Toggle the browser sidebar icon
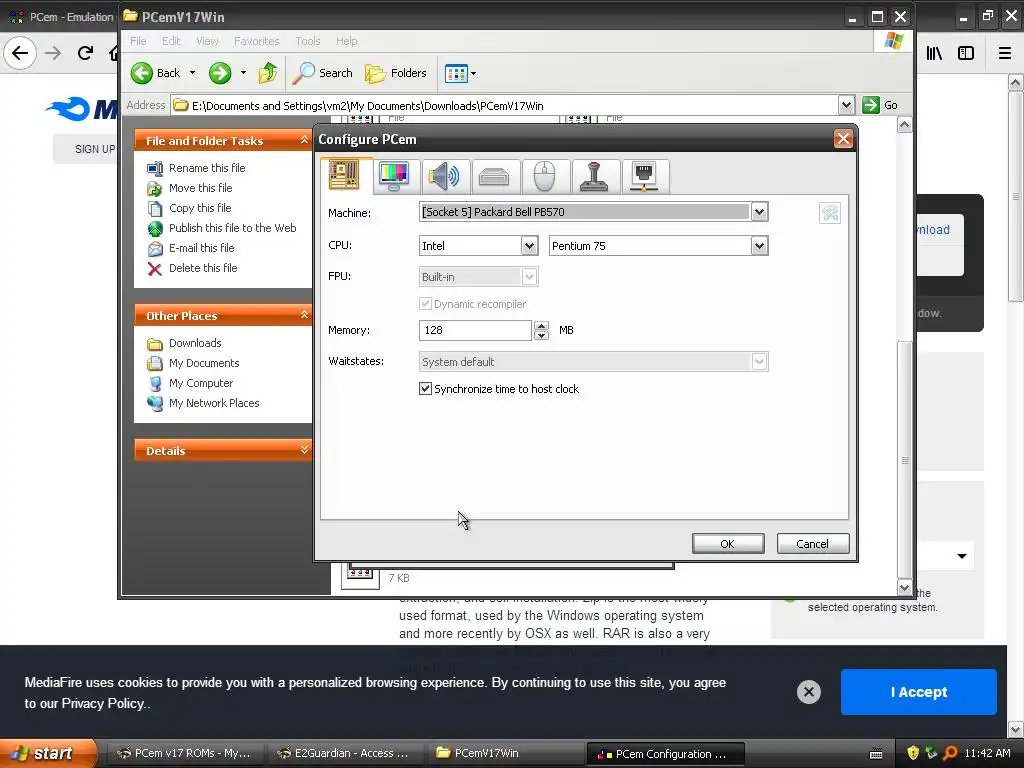The width and height of the screenshot is (1024, 768). pyautogui.click(x=966, y=53)
